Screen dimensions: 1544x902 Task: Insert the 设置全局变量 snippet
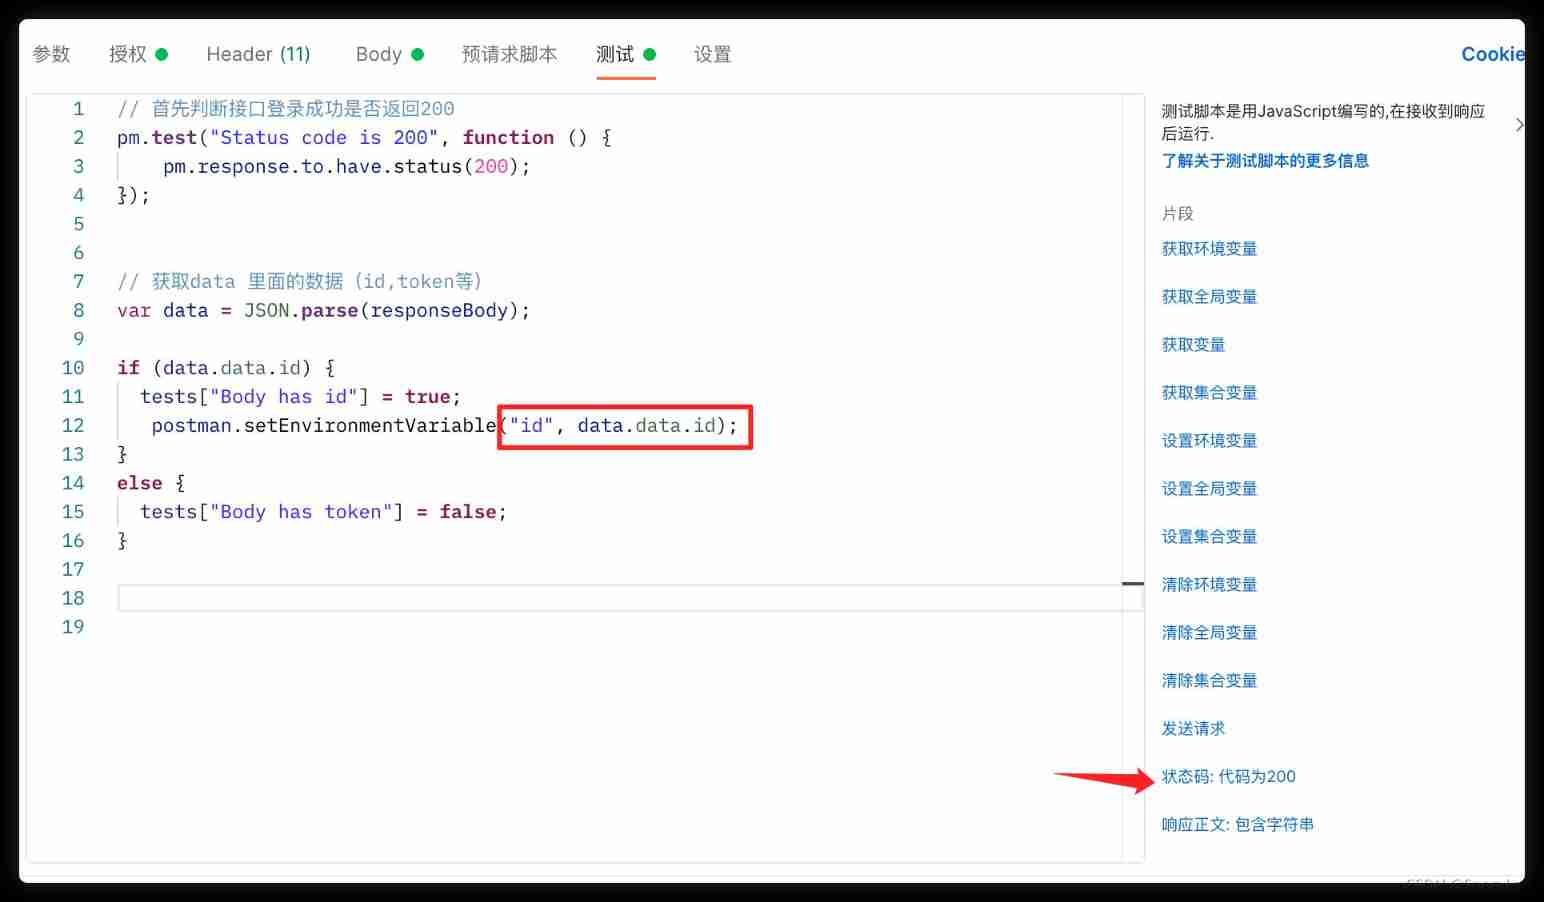click(x=1209, y=488)
